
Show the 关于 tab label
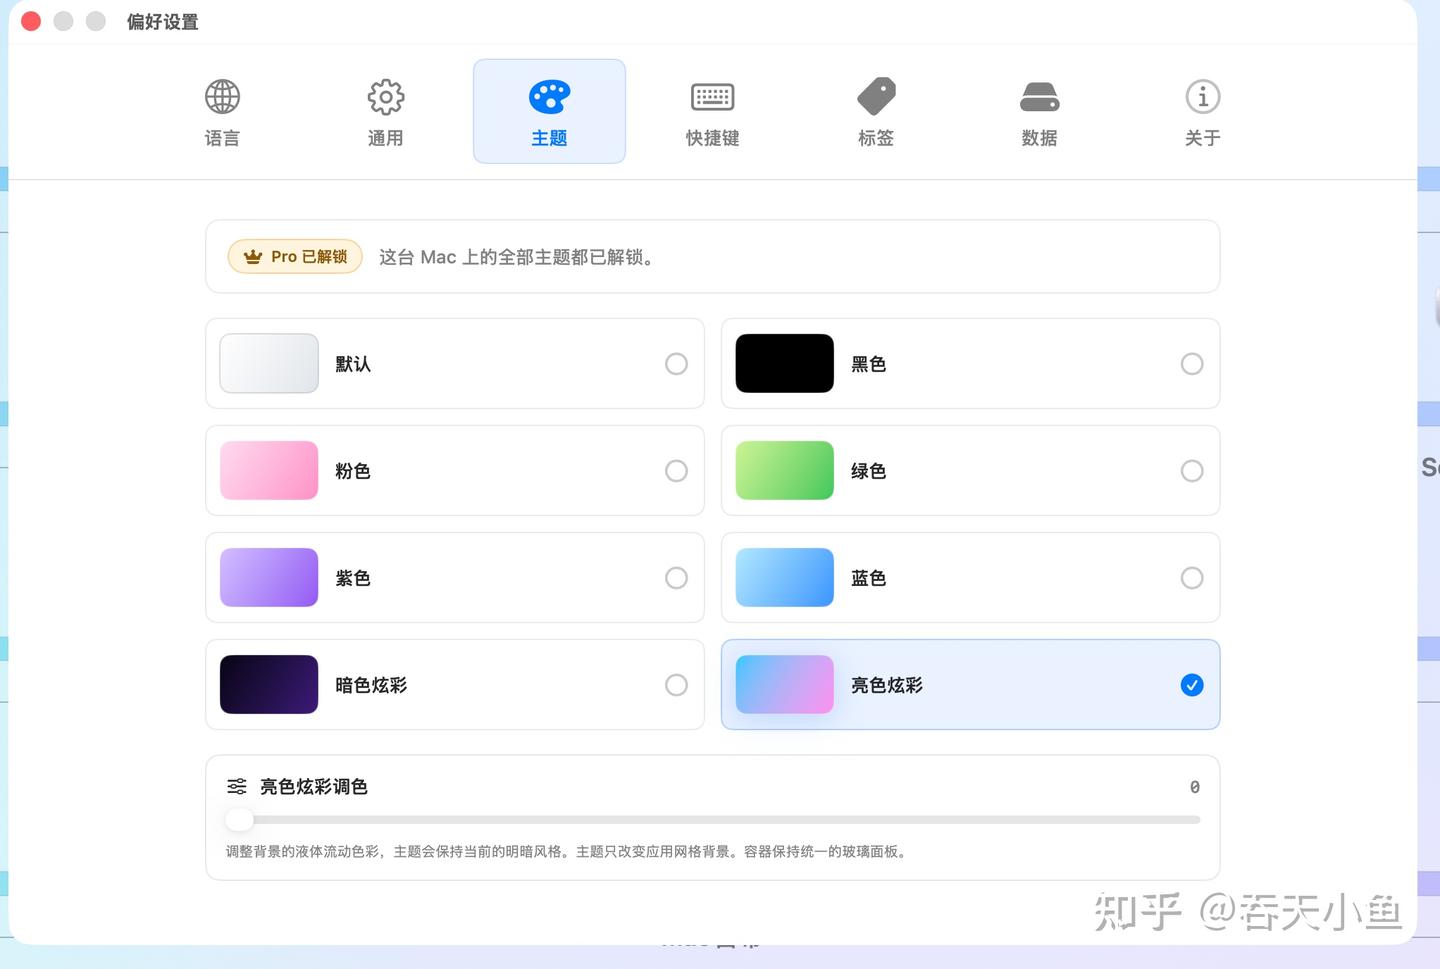1203,138
